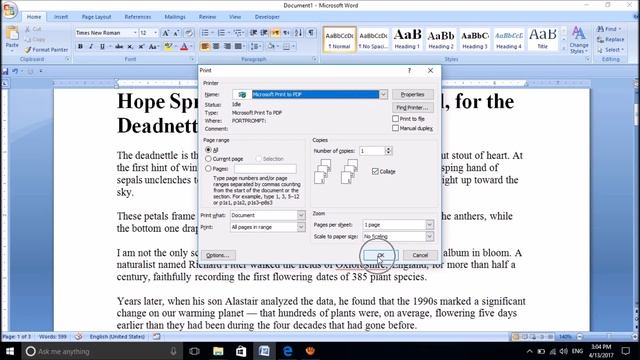Click the font color swatch
Viewport: 640px width, 360px height.
[x=184, y=47]
